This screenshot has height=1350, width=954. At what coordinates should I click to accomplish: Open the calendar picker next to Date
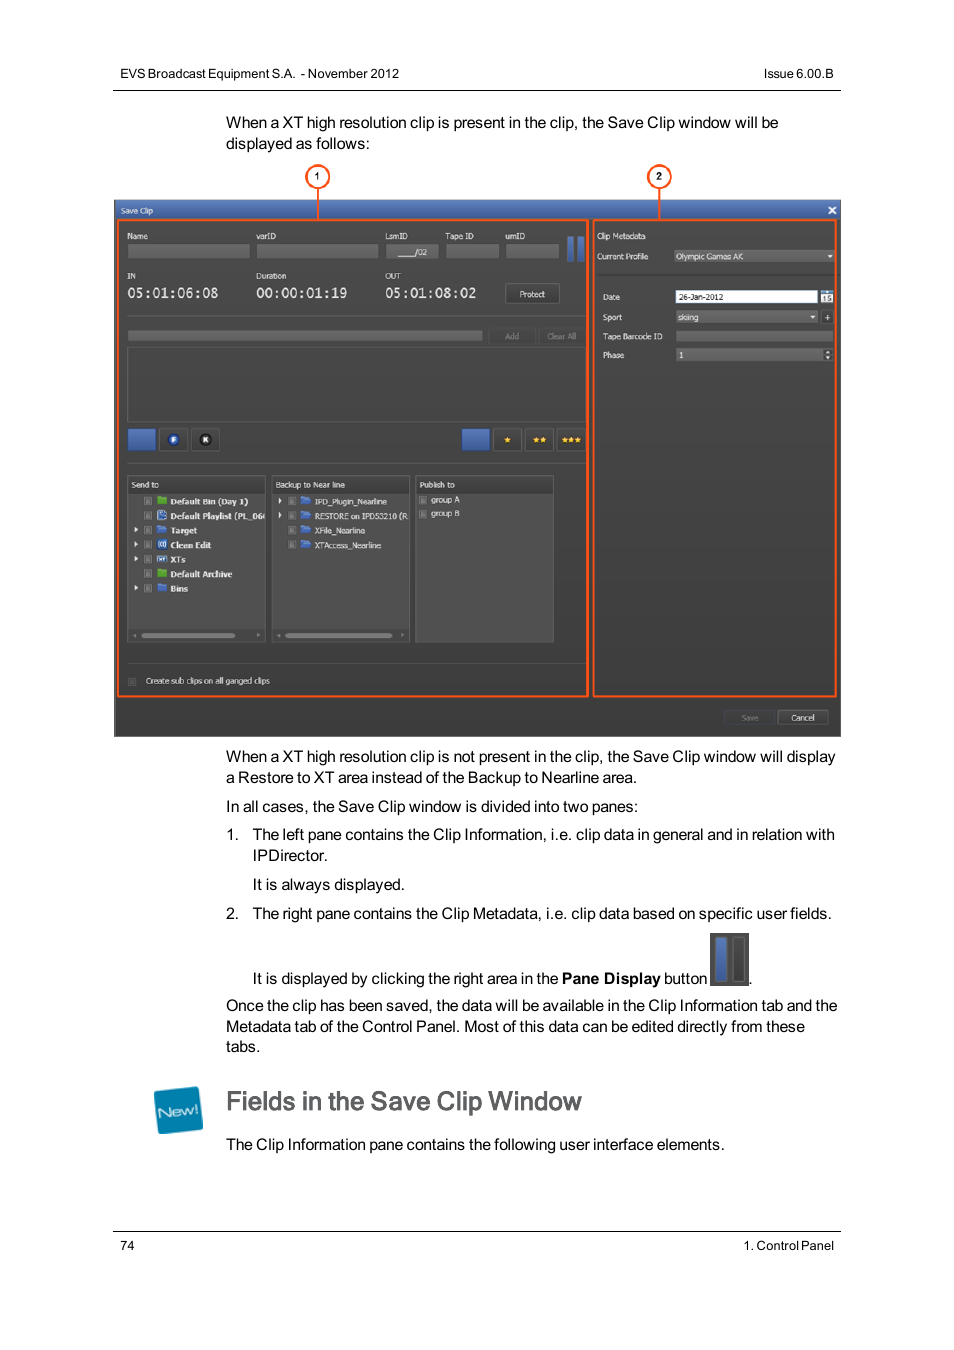coord(827,297)
